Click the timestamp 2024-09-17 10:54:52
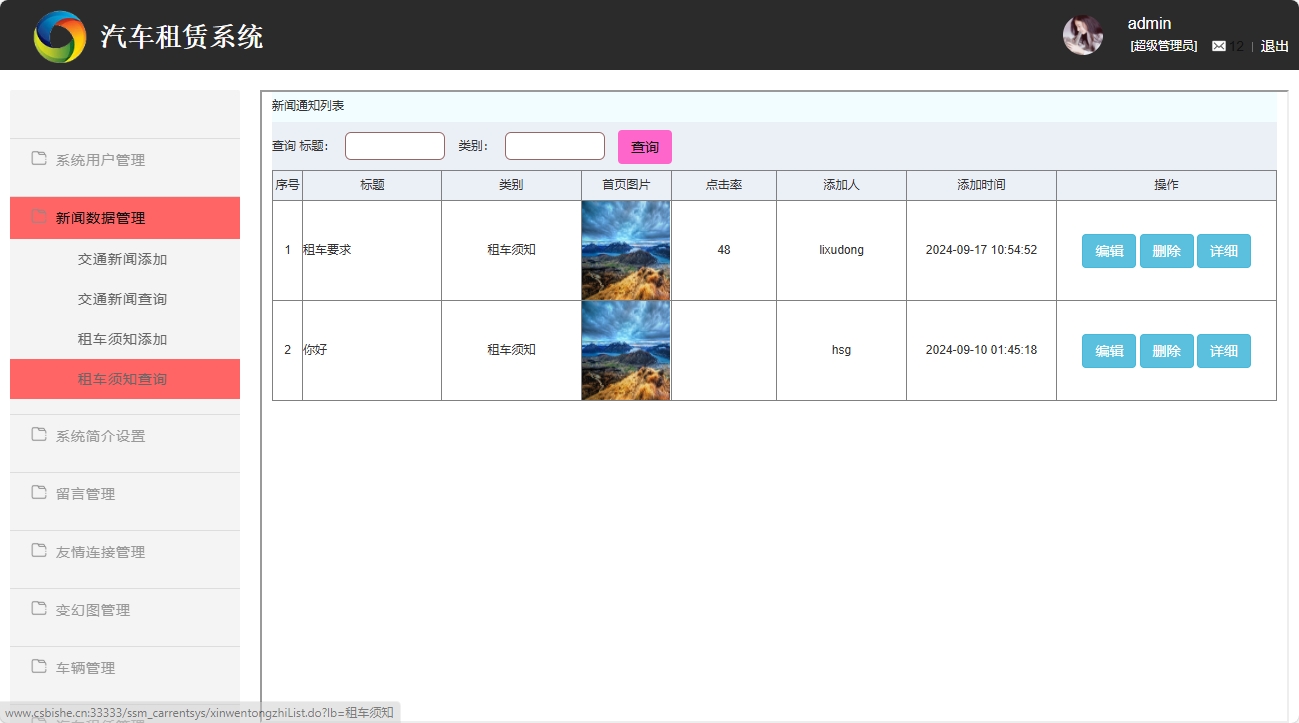The image size is (1299, 723). [981, 250]
